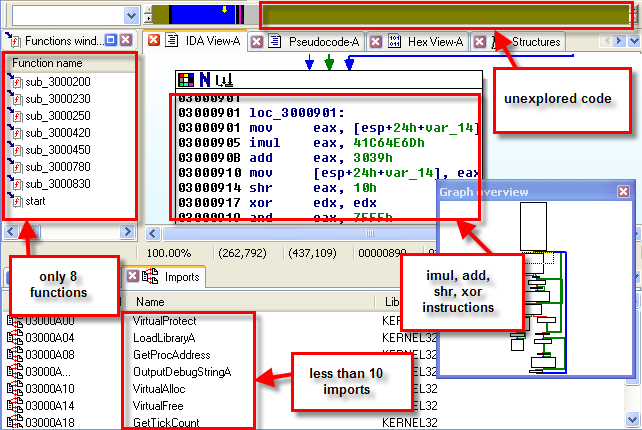Select the VirtualProtect import row
This screenshot has height=430, width=642.
point(166,322)
